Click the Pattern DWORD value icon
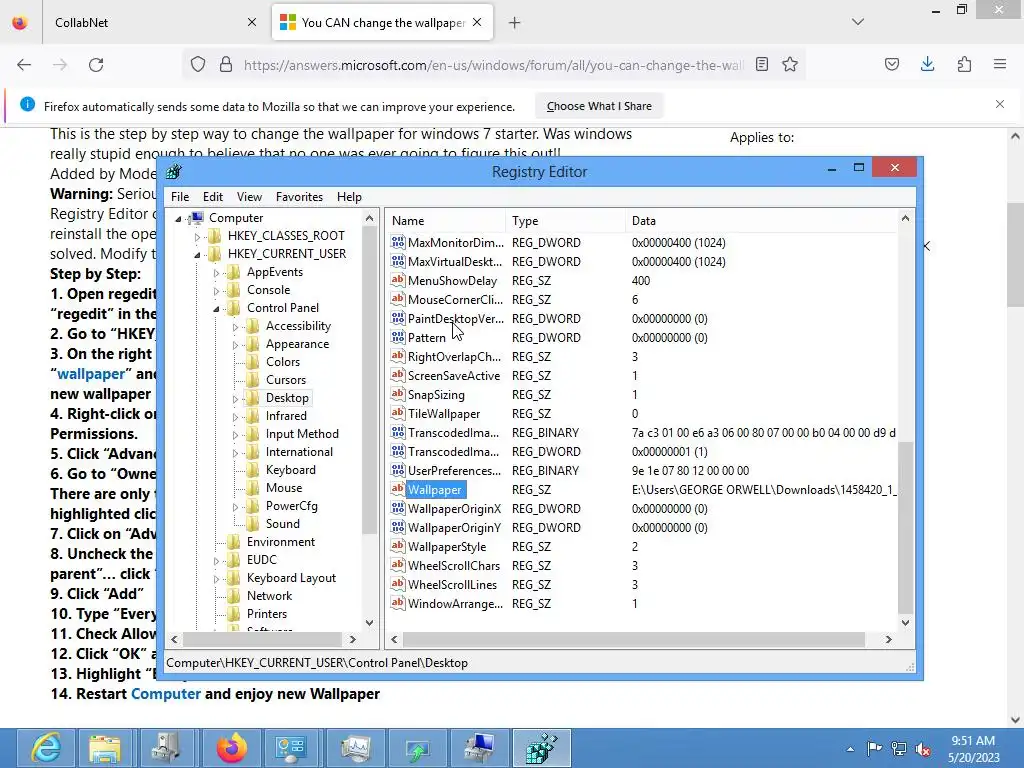1024x768 pixels. (398, 337)
